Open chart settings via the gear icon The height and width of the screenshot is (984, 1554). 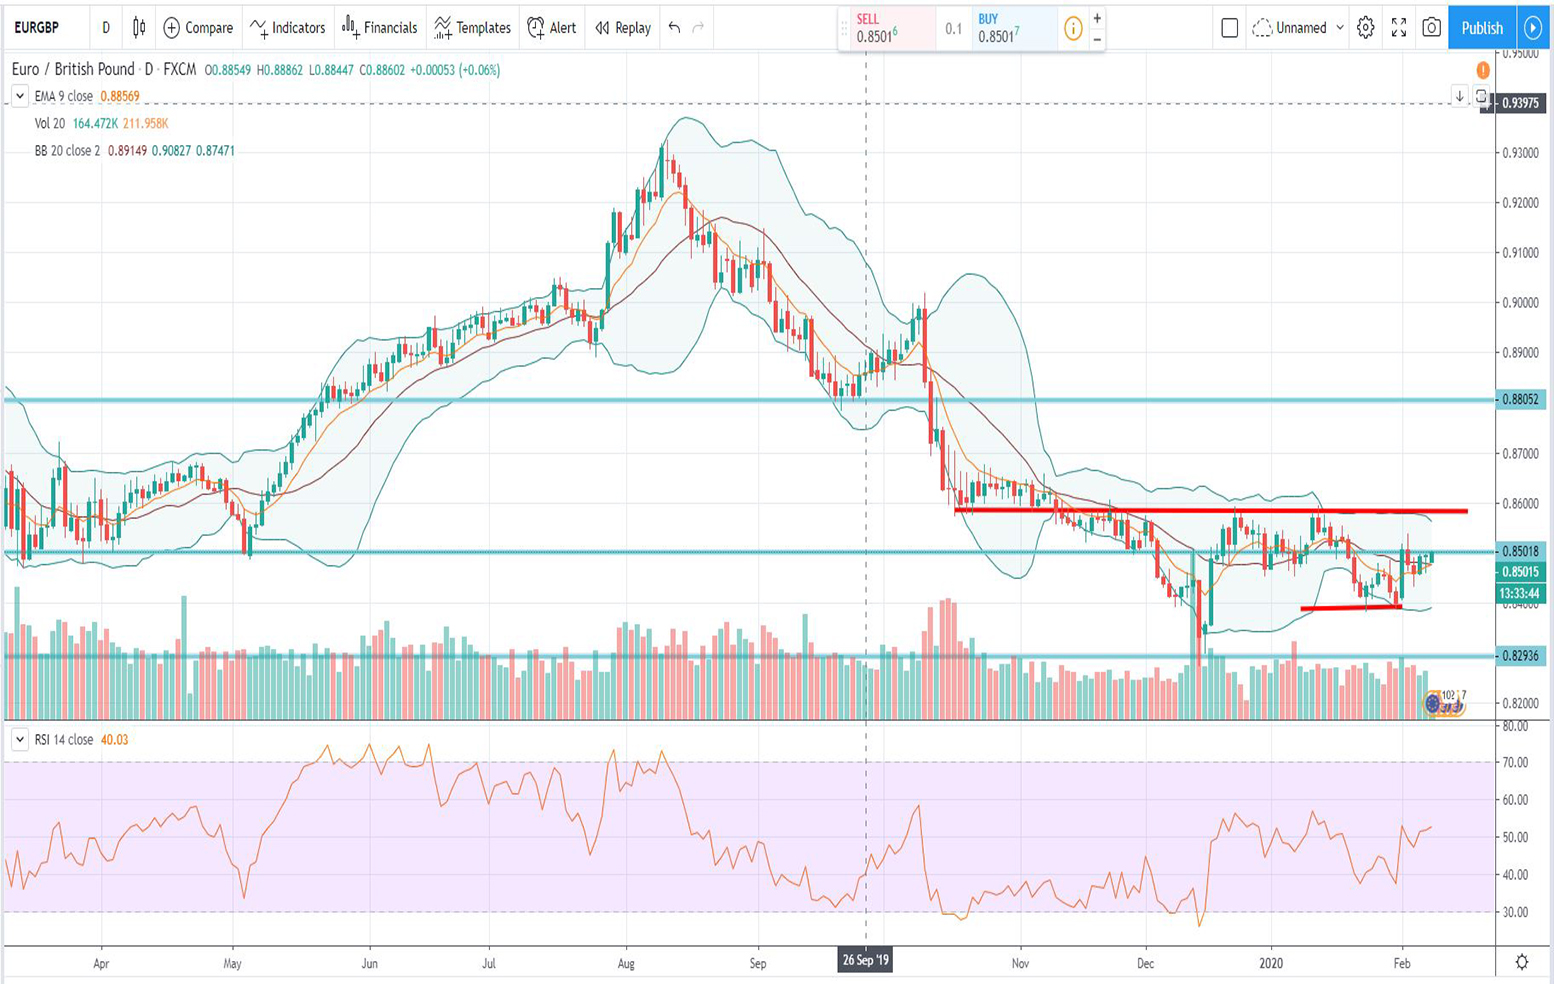coord(1363,28)
